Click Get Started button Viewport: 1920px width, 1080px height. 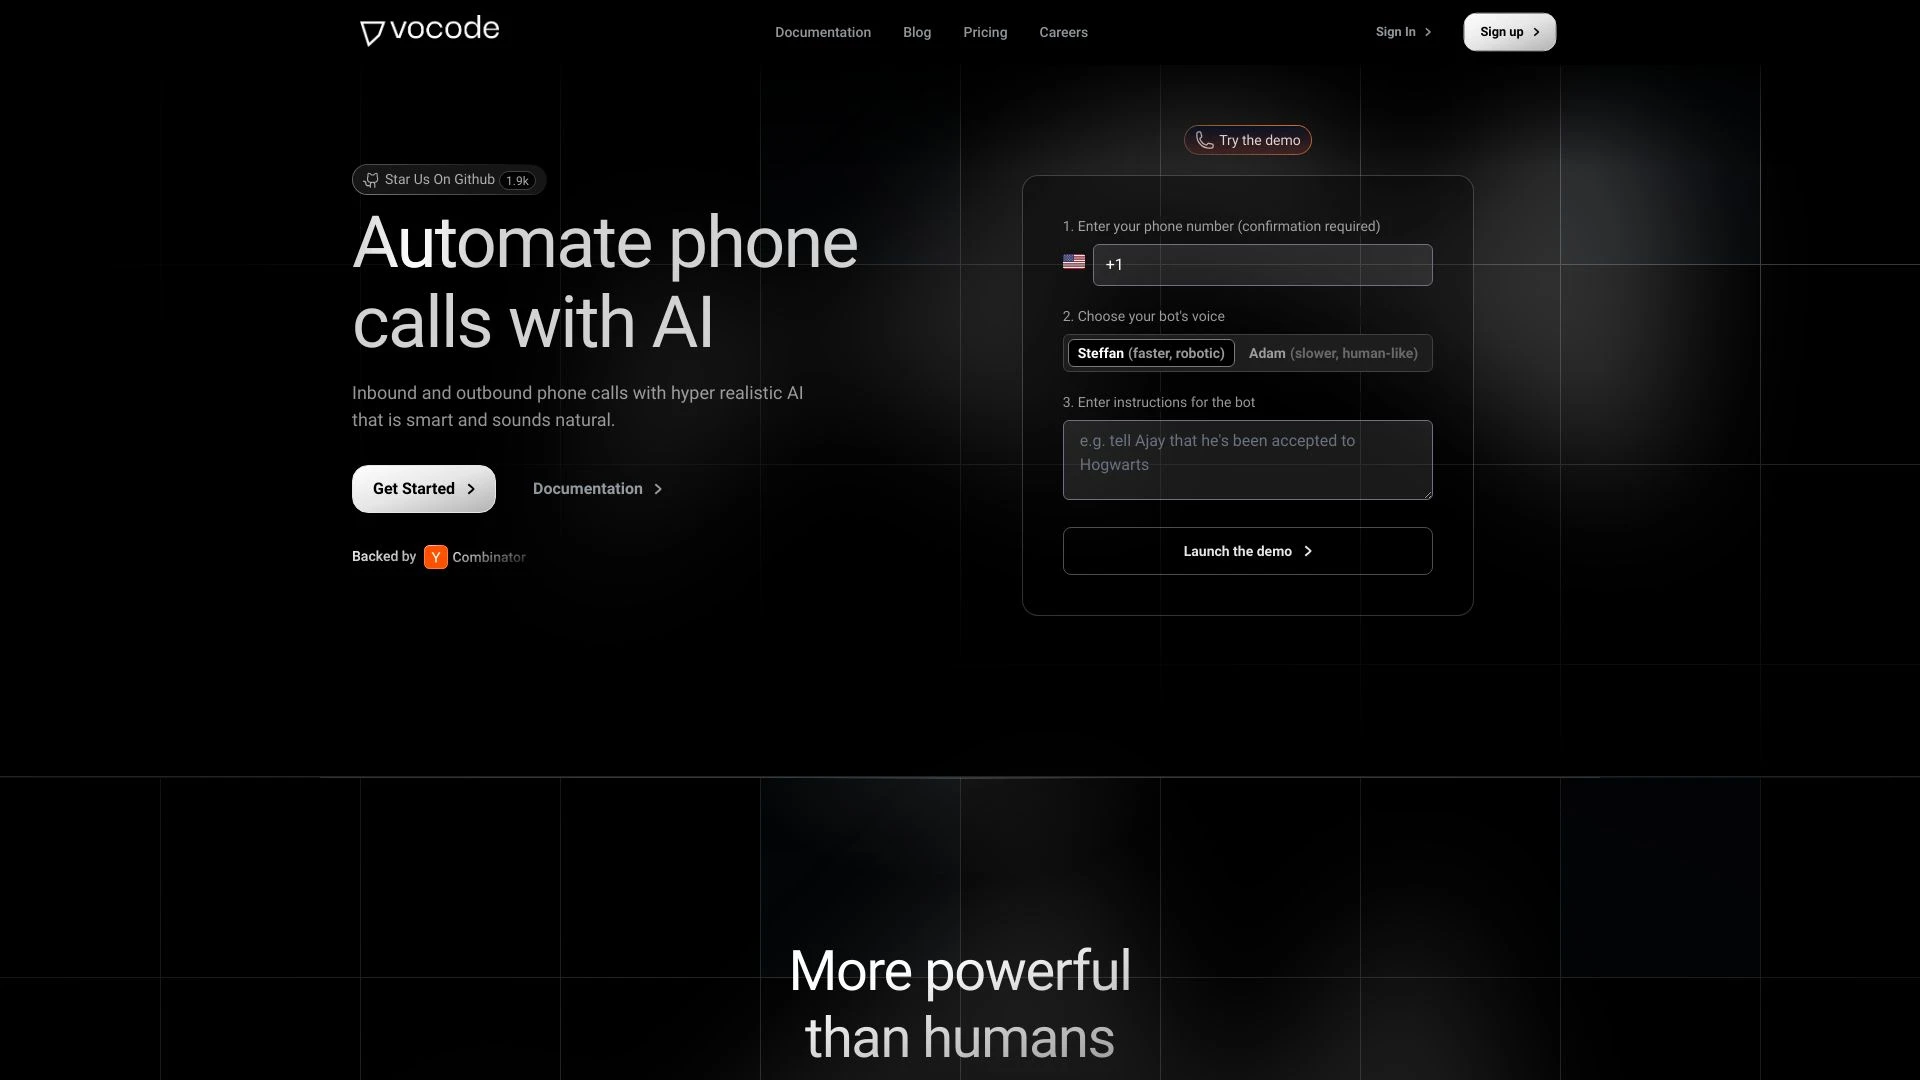tap(423, 488)
